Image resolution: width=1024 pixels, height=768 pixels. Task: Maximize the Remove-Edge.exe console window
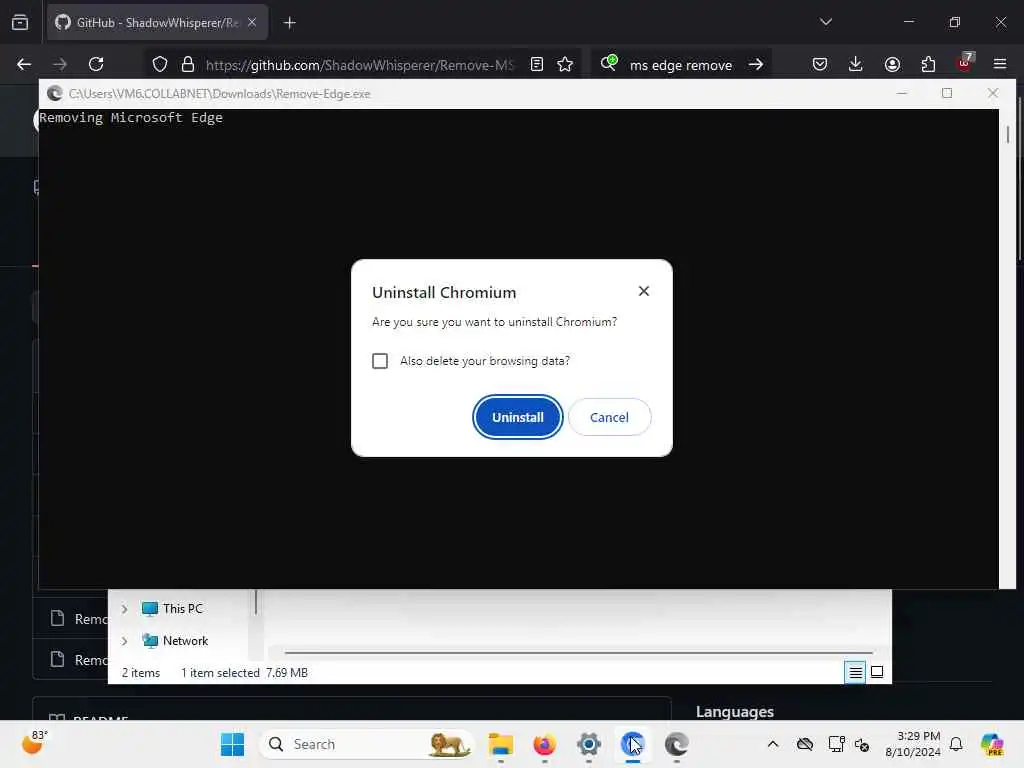947,93
